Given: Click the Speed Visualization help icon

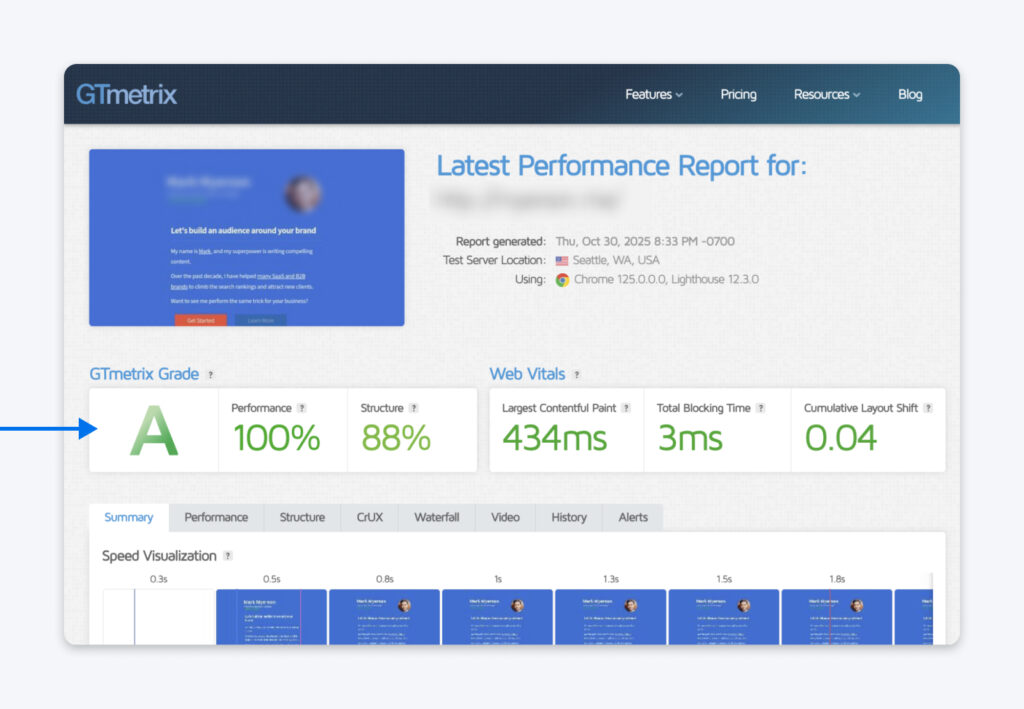Looking at the screenshot, I should [x=226, y=556].
